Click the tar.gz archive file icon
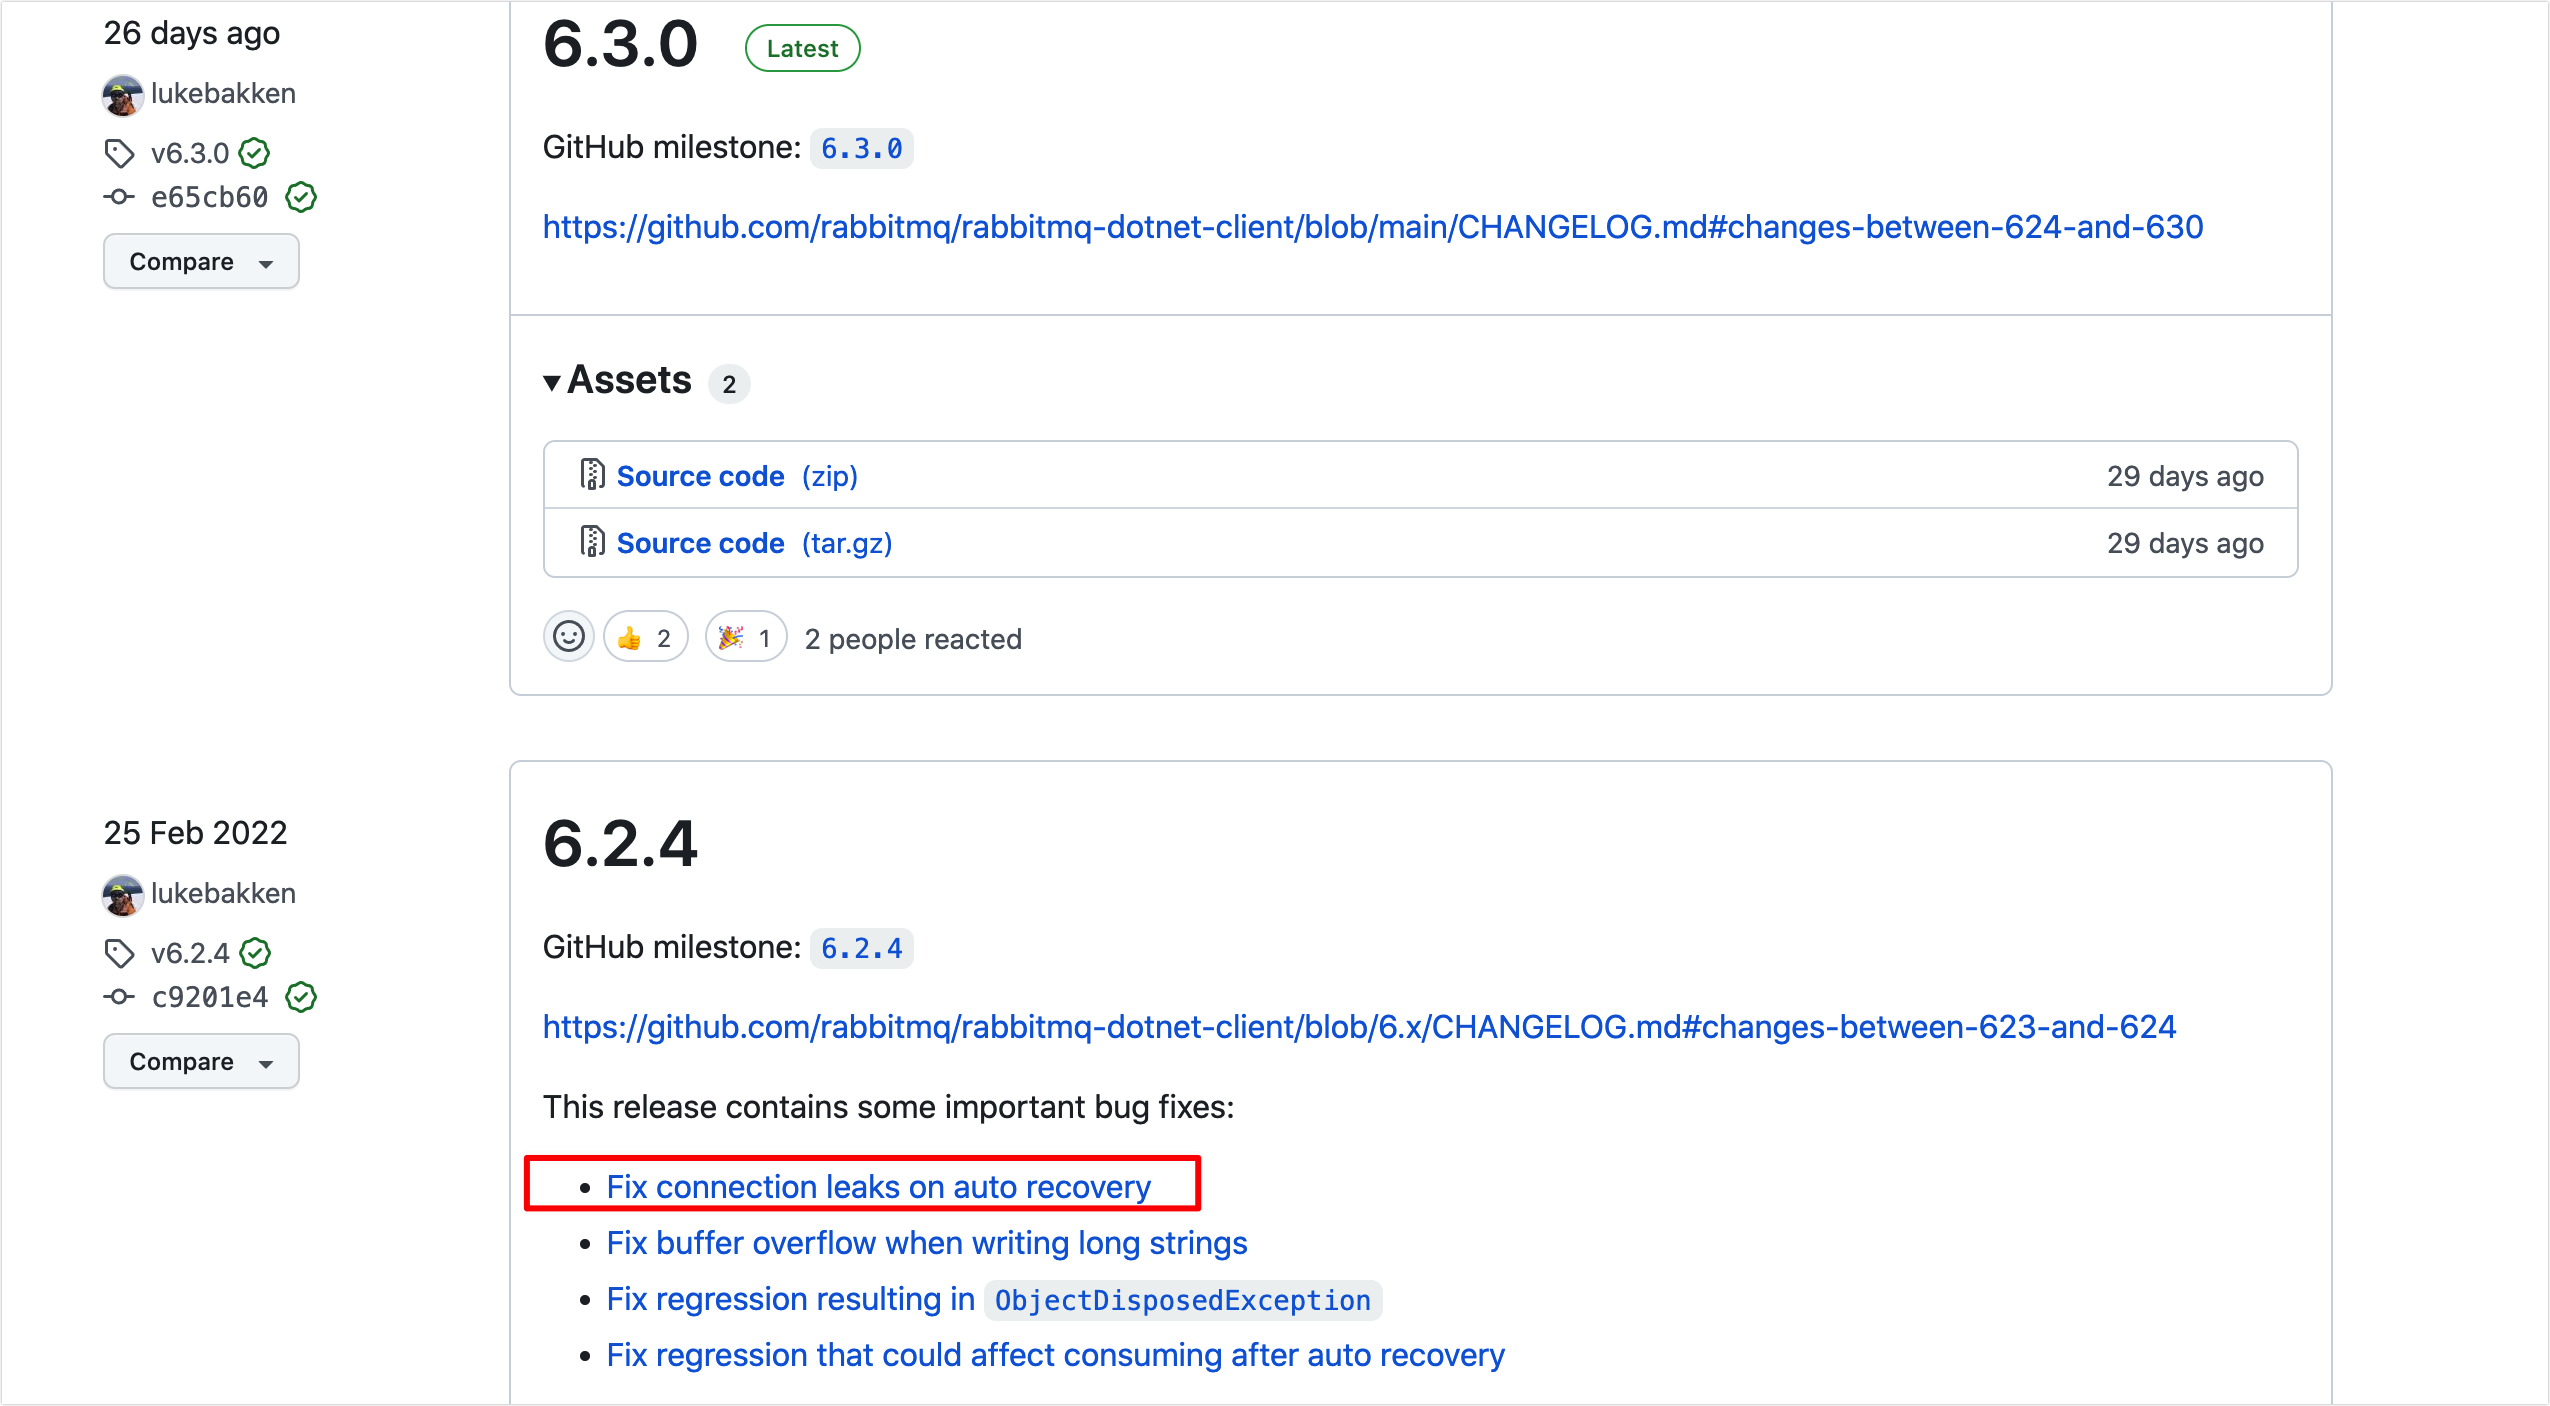Image resolution: width=2550 pixels, height=1406 pixels. (x=592, y=542)
